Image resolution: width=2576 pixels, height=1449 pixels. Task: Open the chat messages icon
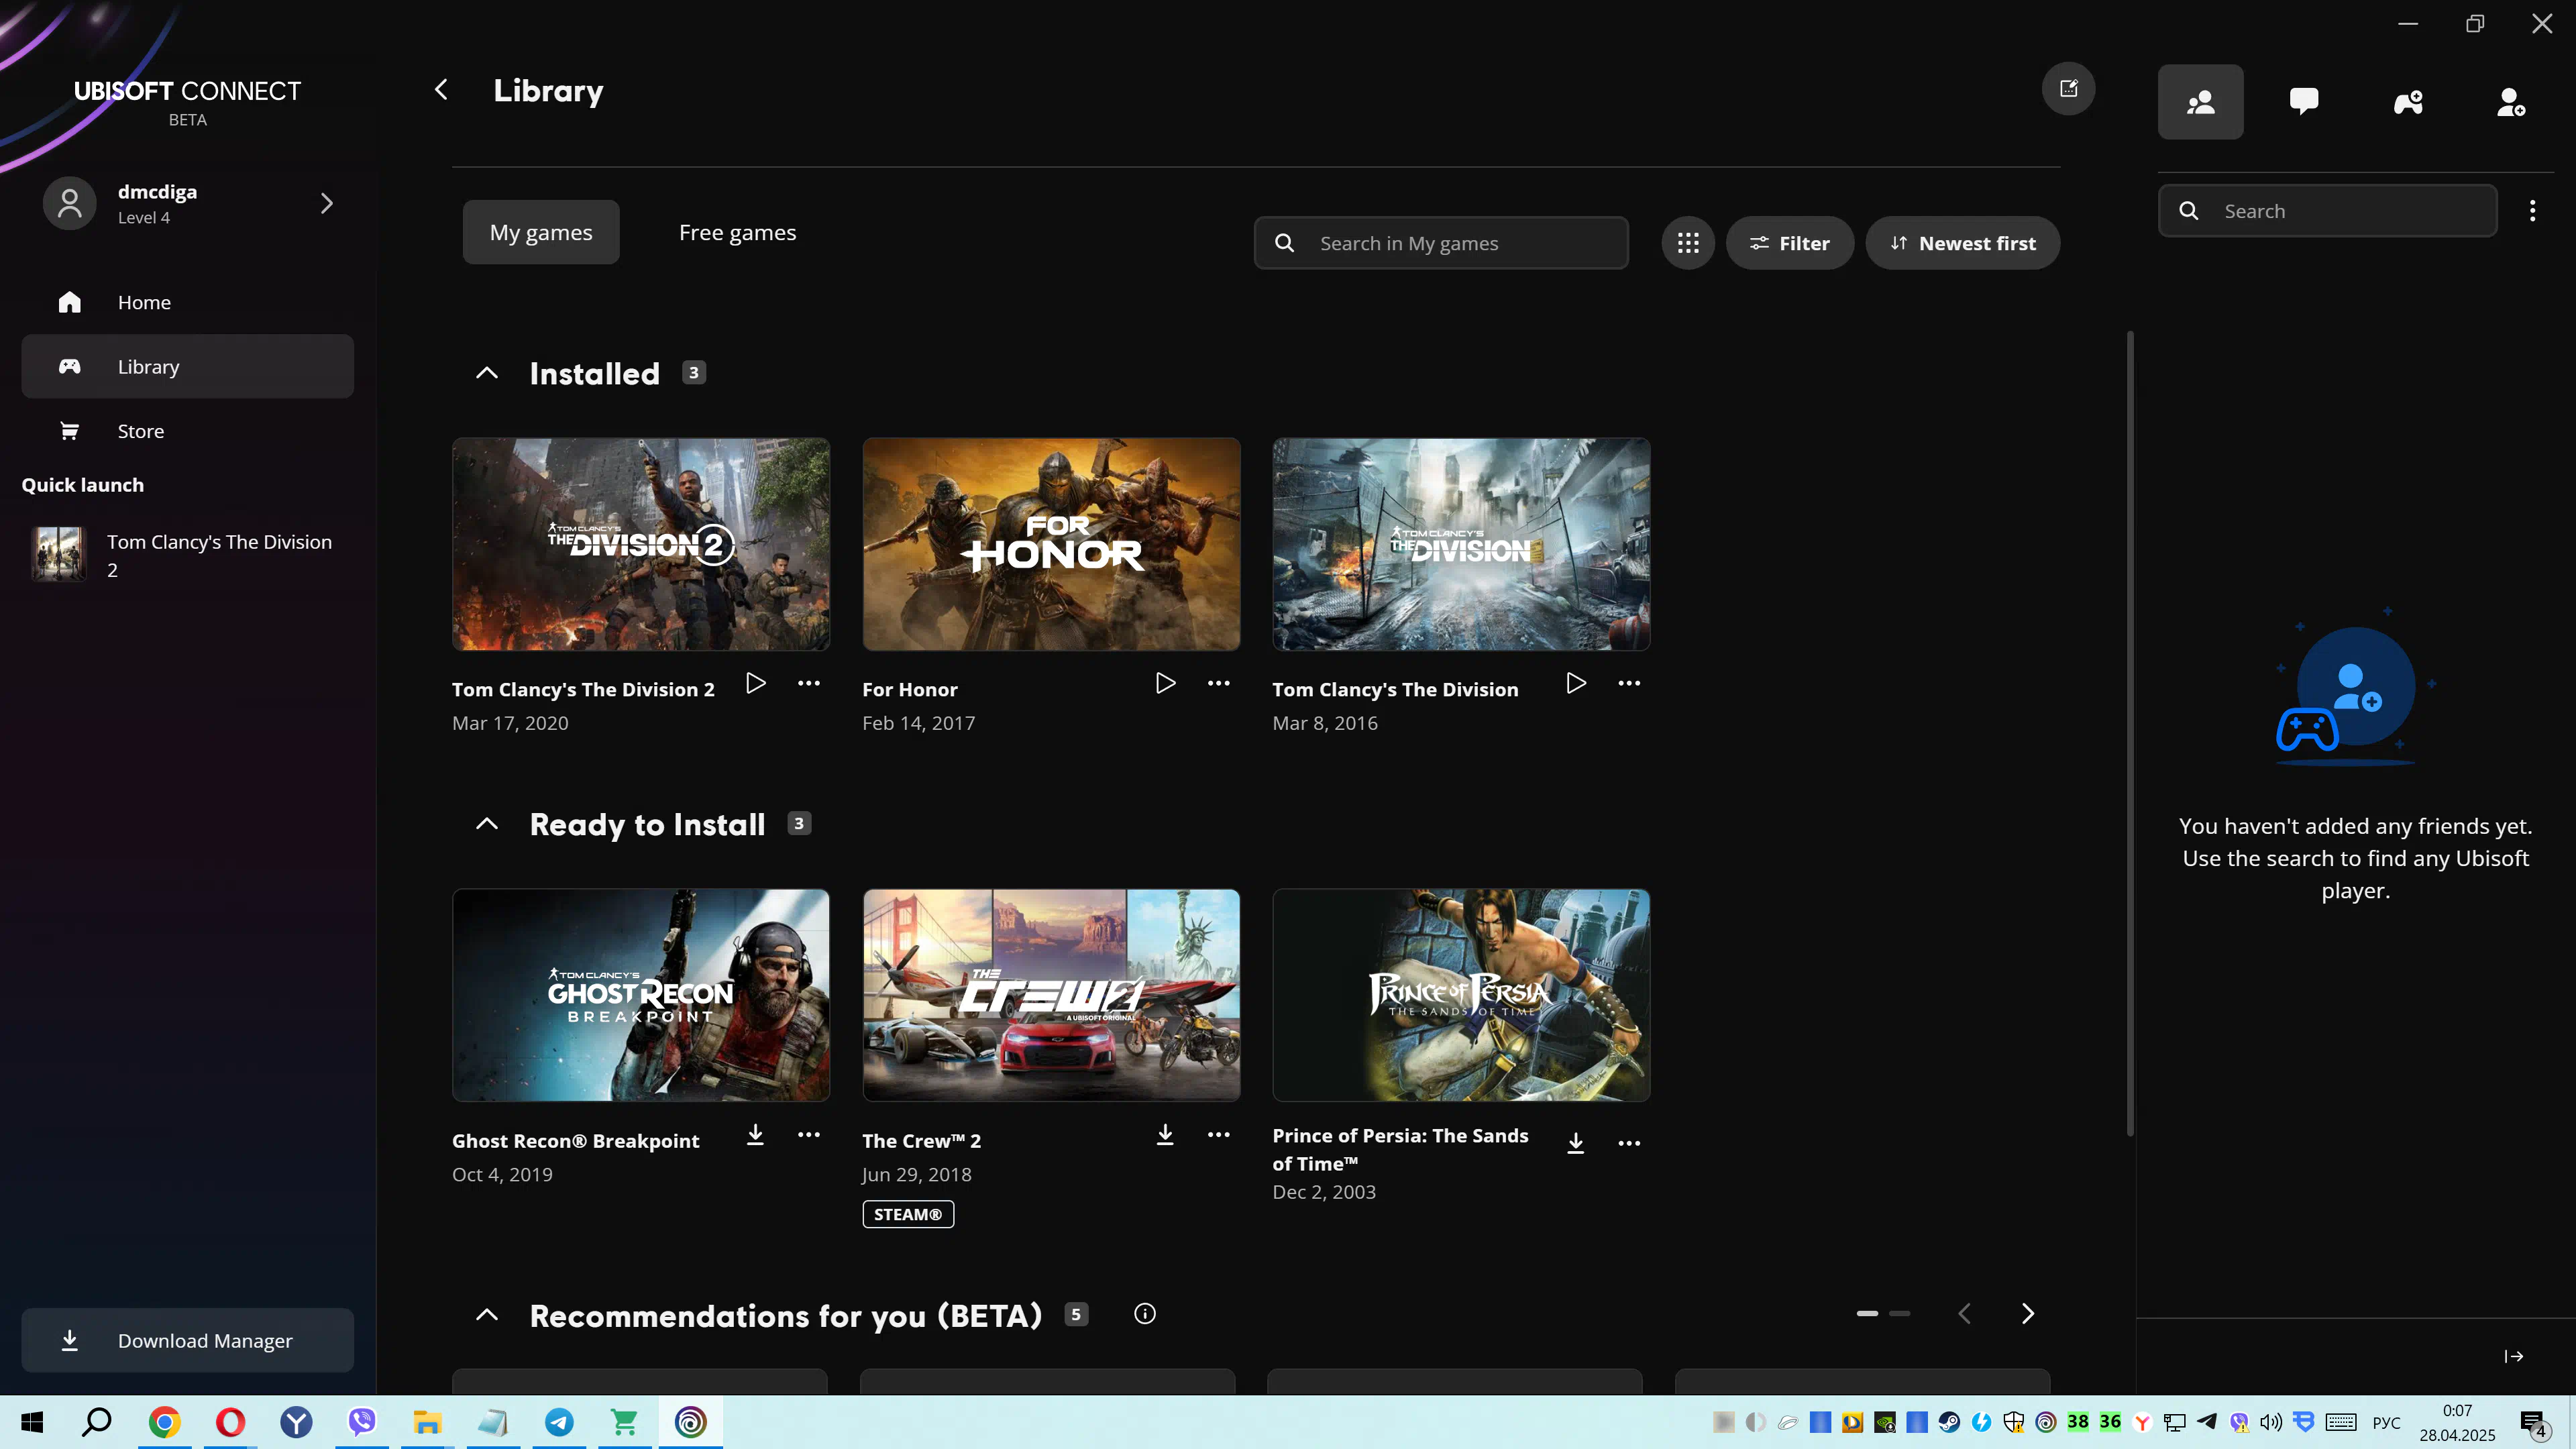click(2304, 102)
